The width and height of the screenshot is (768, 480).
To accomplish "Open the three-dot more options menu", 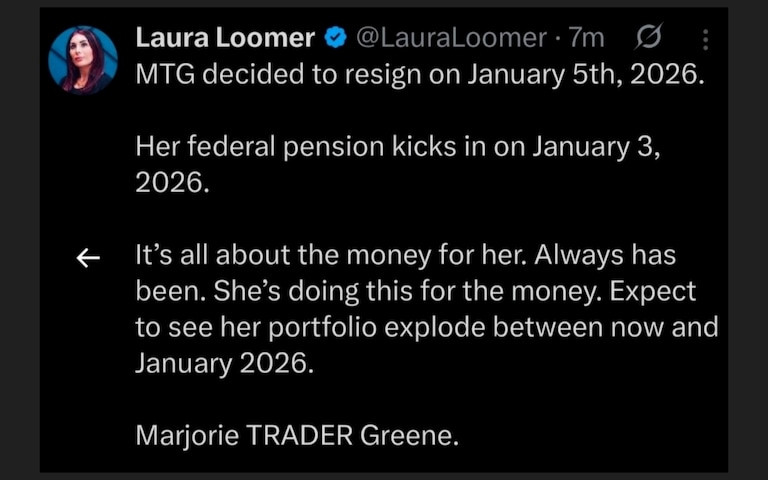I will coord(705,39).
